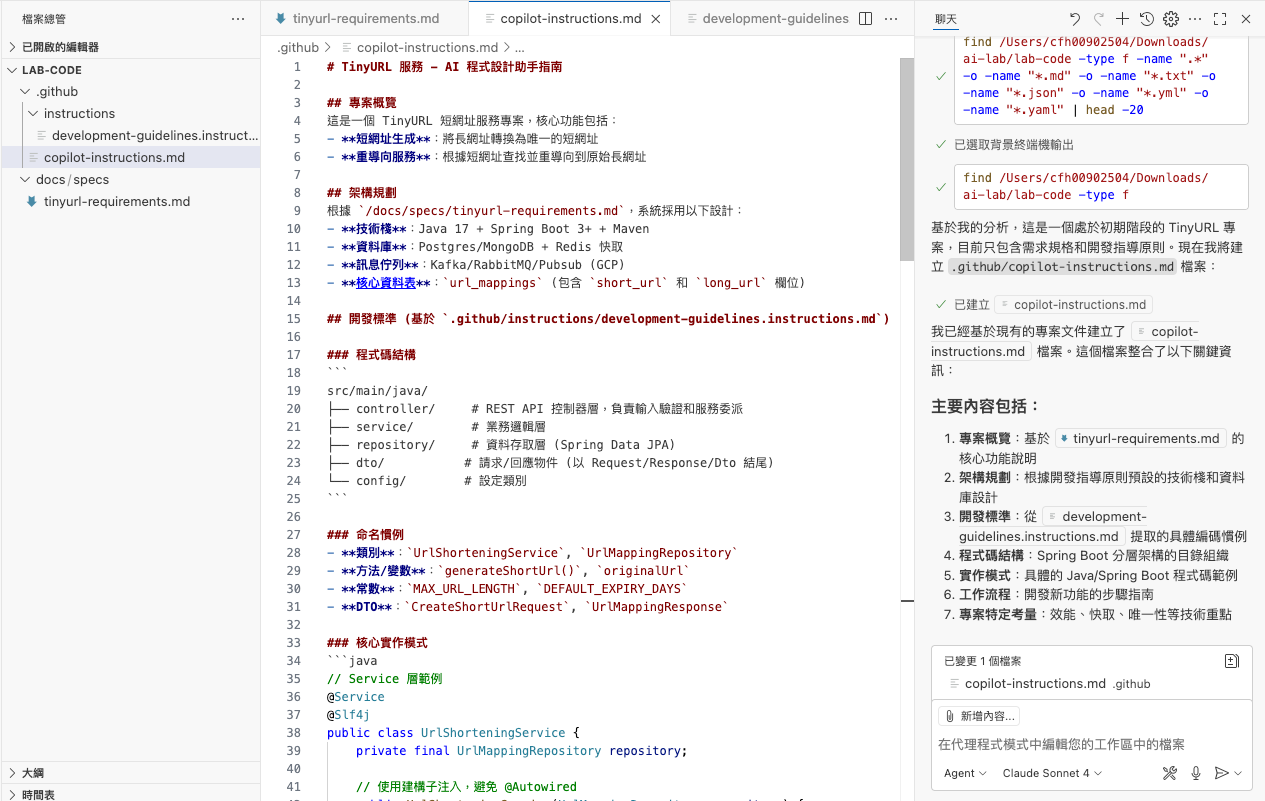Open Explorer panel more actions ellipsis
1265x801 pixels.
[x=237, y=19]
